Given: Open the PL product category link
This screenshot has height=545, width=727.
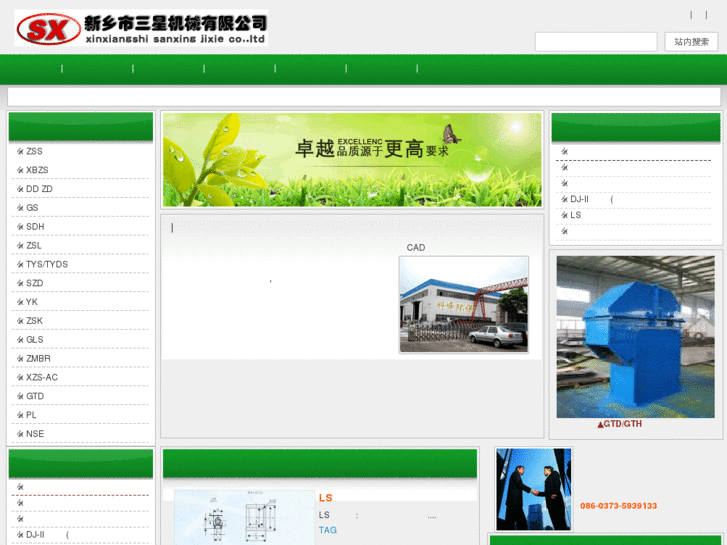Looking at the screenshot, I should 31,415.
